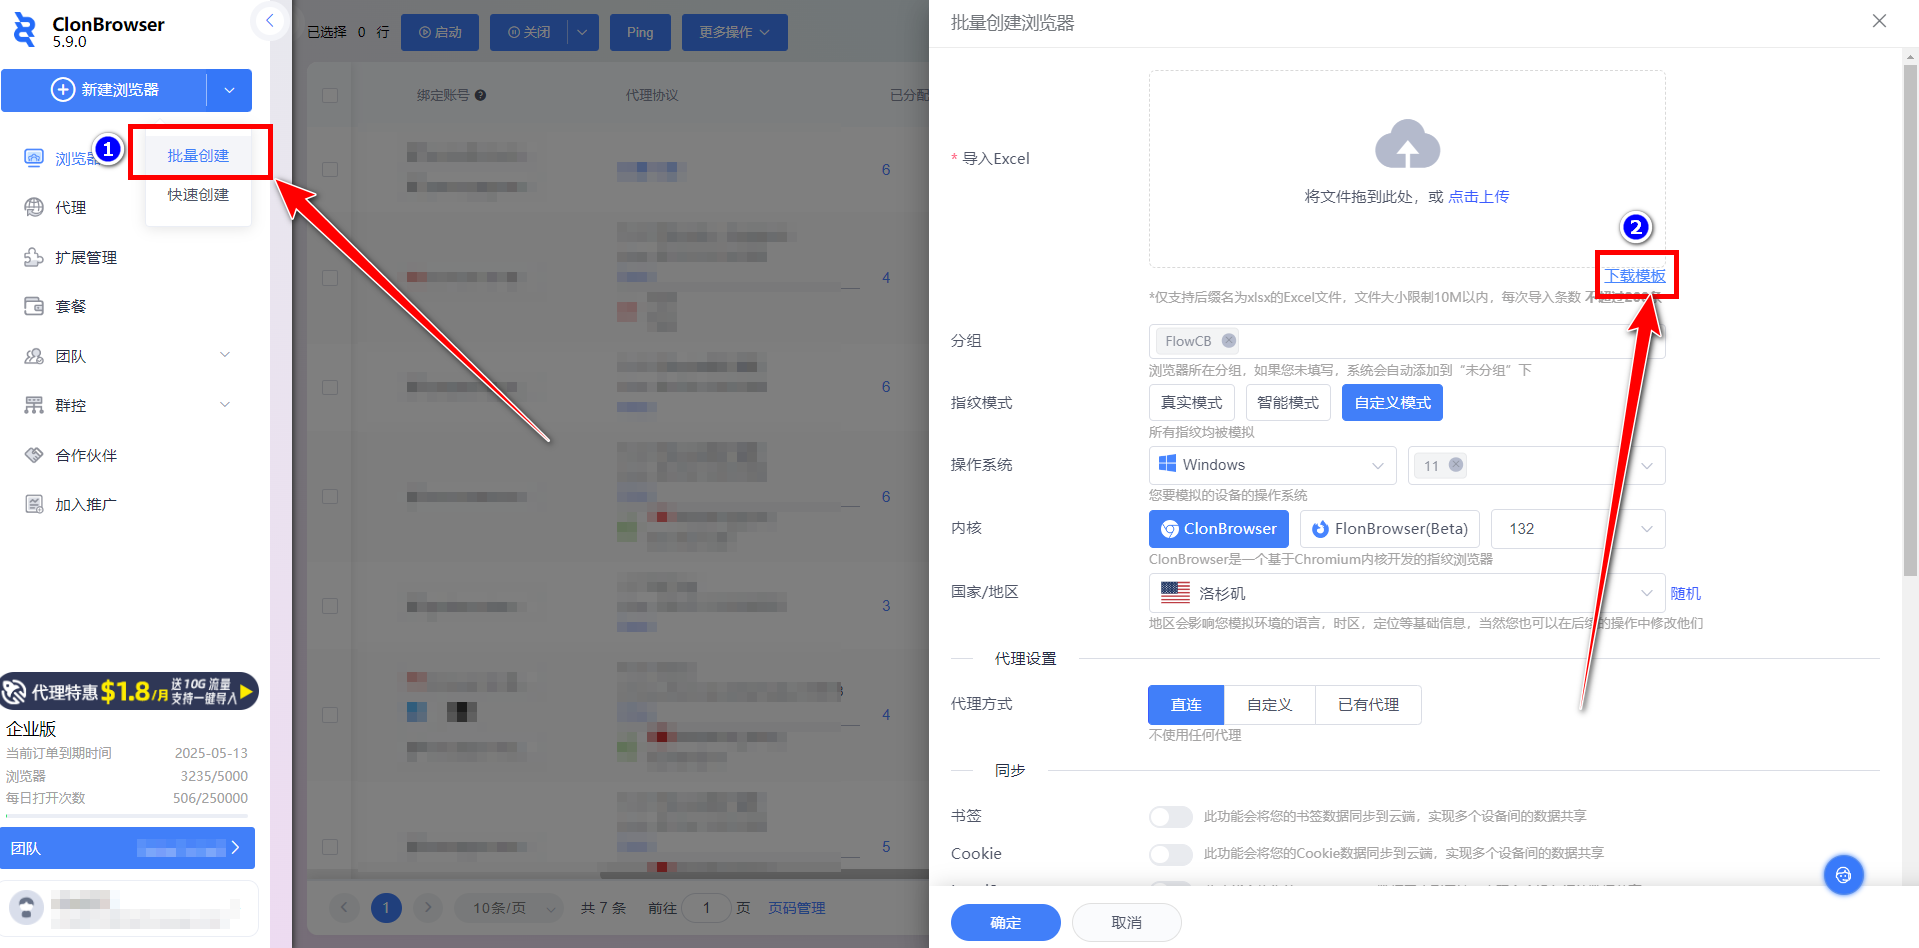1919x948 pixels.
Task: Click the 随机 region link
Action: (1685, 593)
